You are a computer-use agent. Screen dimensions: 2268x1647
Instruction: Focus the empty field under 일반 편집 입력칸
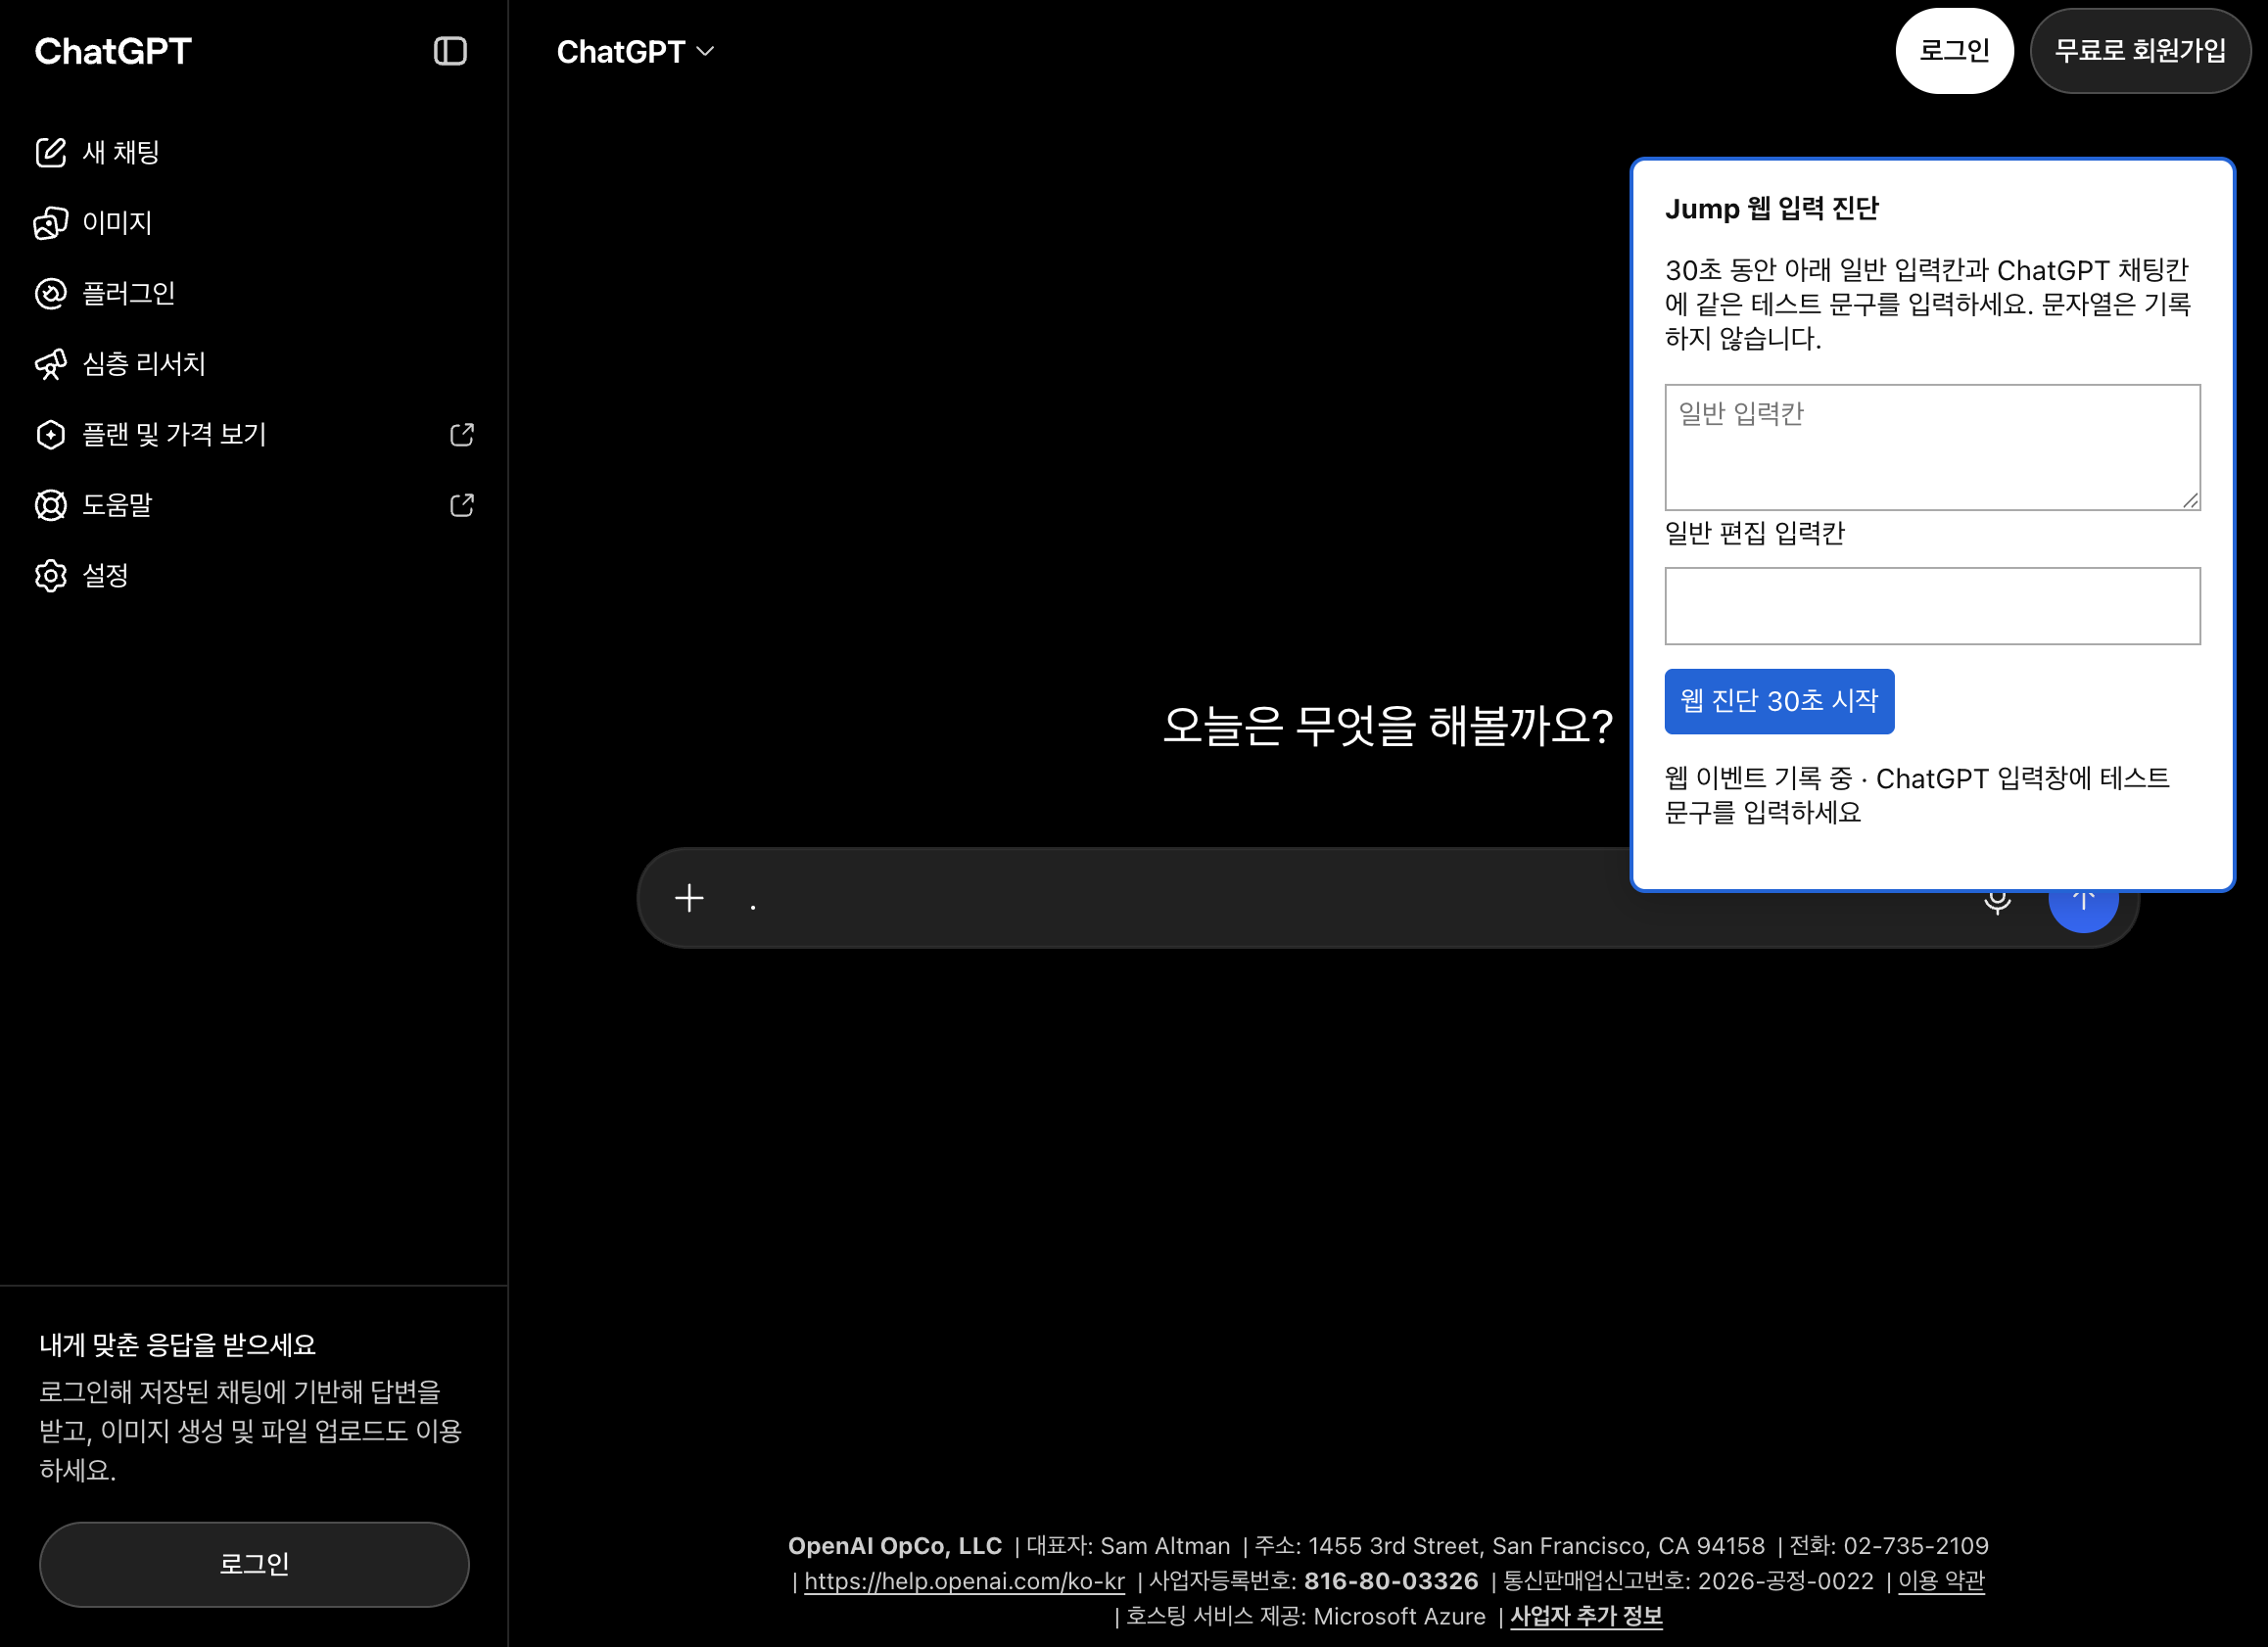point(1932,606)
